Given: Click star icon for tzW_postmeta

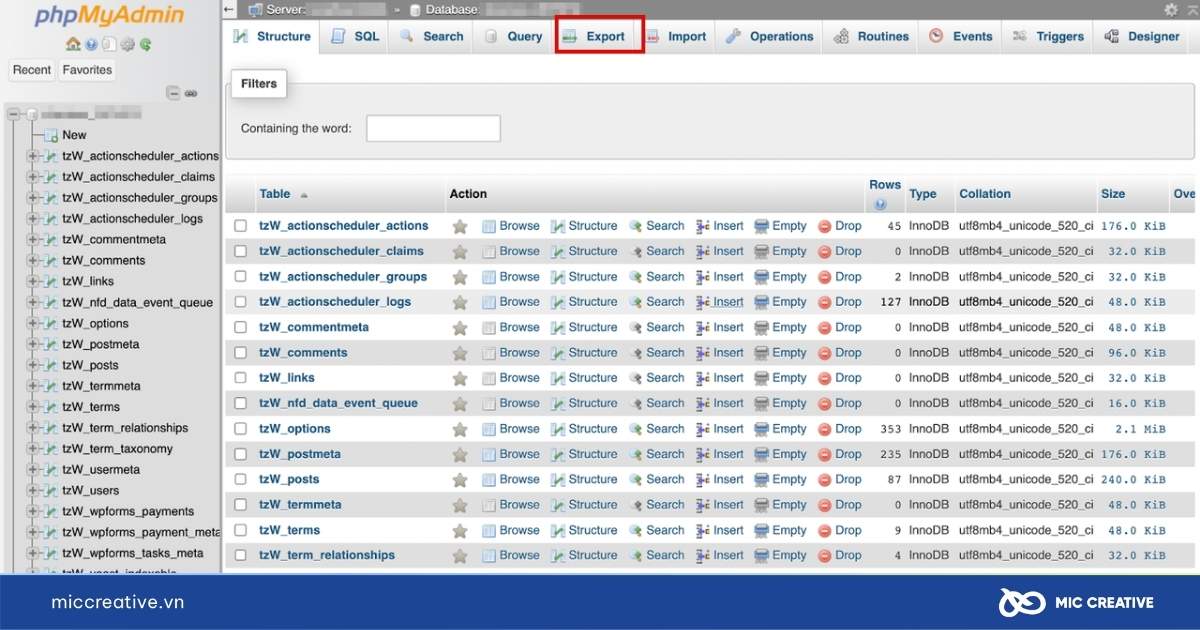Looking at the screenshot, I should point(460,455).
